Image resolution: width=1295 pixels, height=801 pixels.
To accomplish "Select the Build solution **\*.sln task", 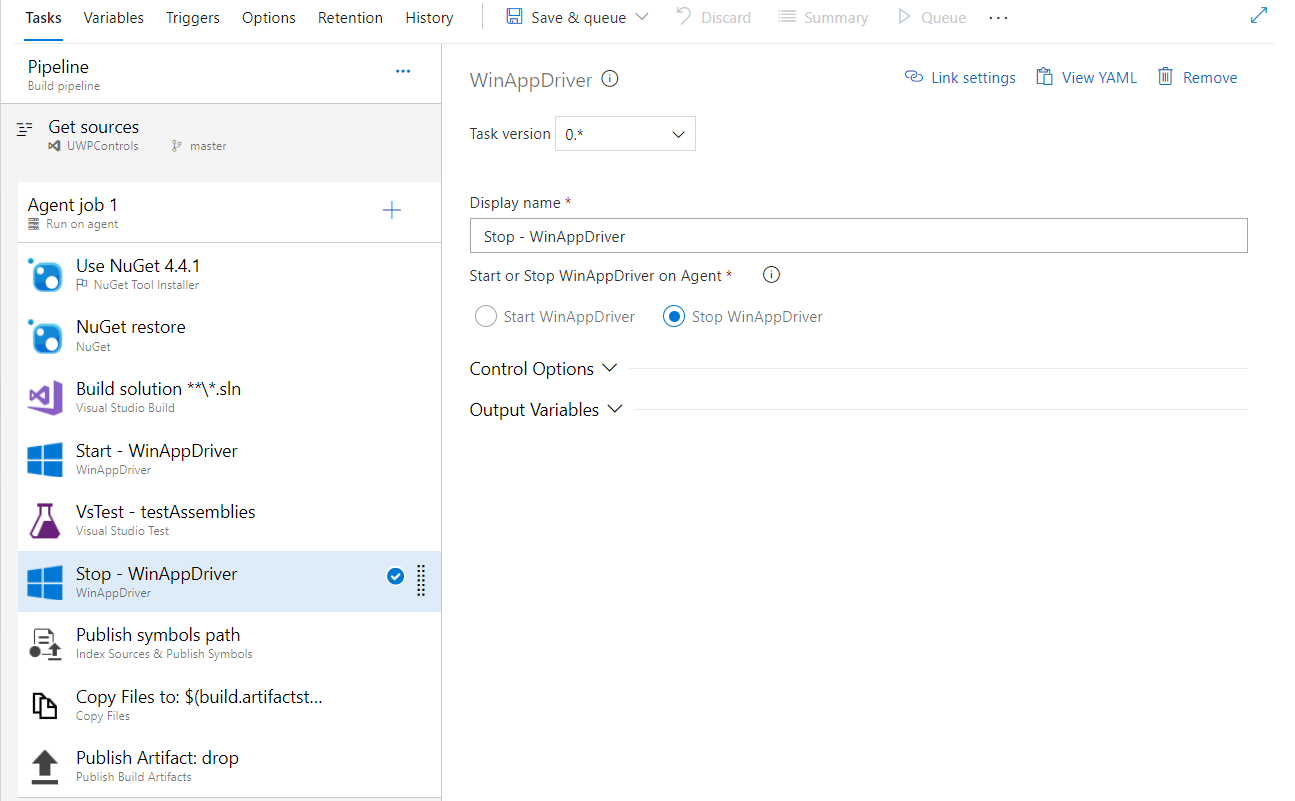I will [229, 397].
